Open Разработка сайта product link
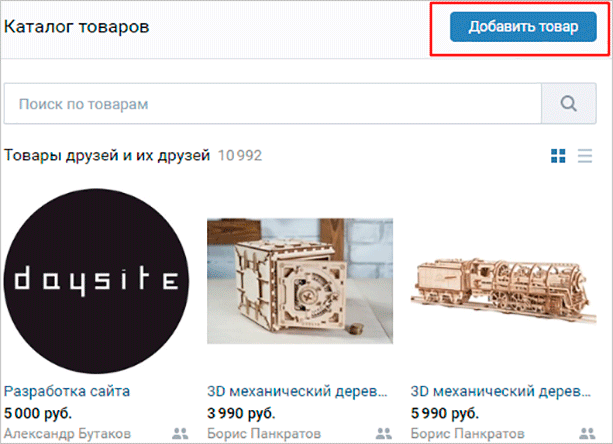 67,391
